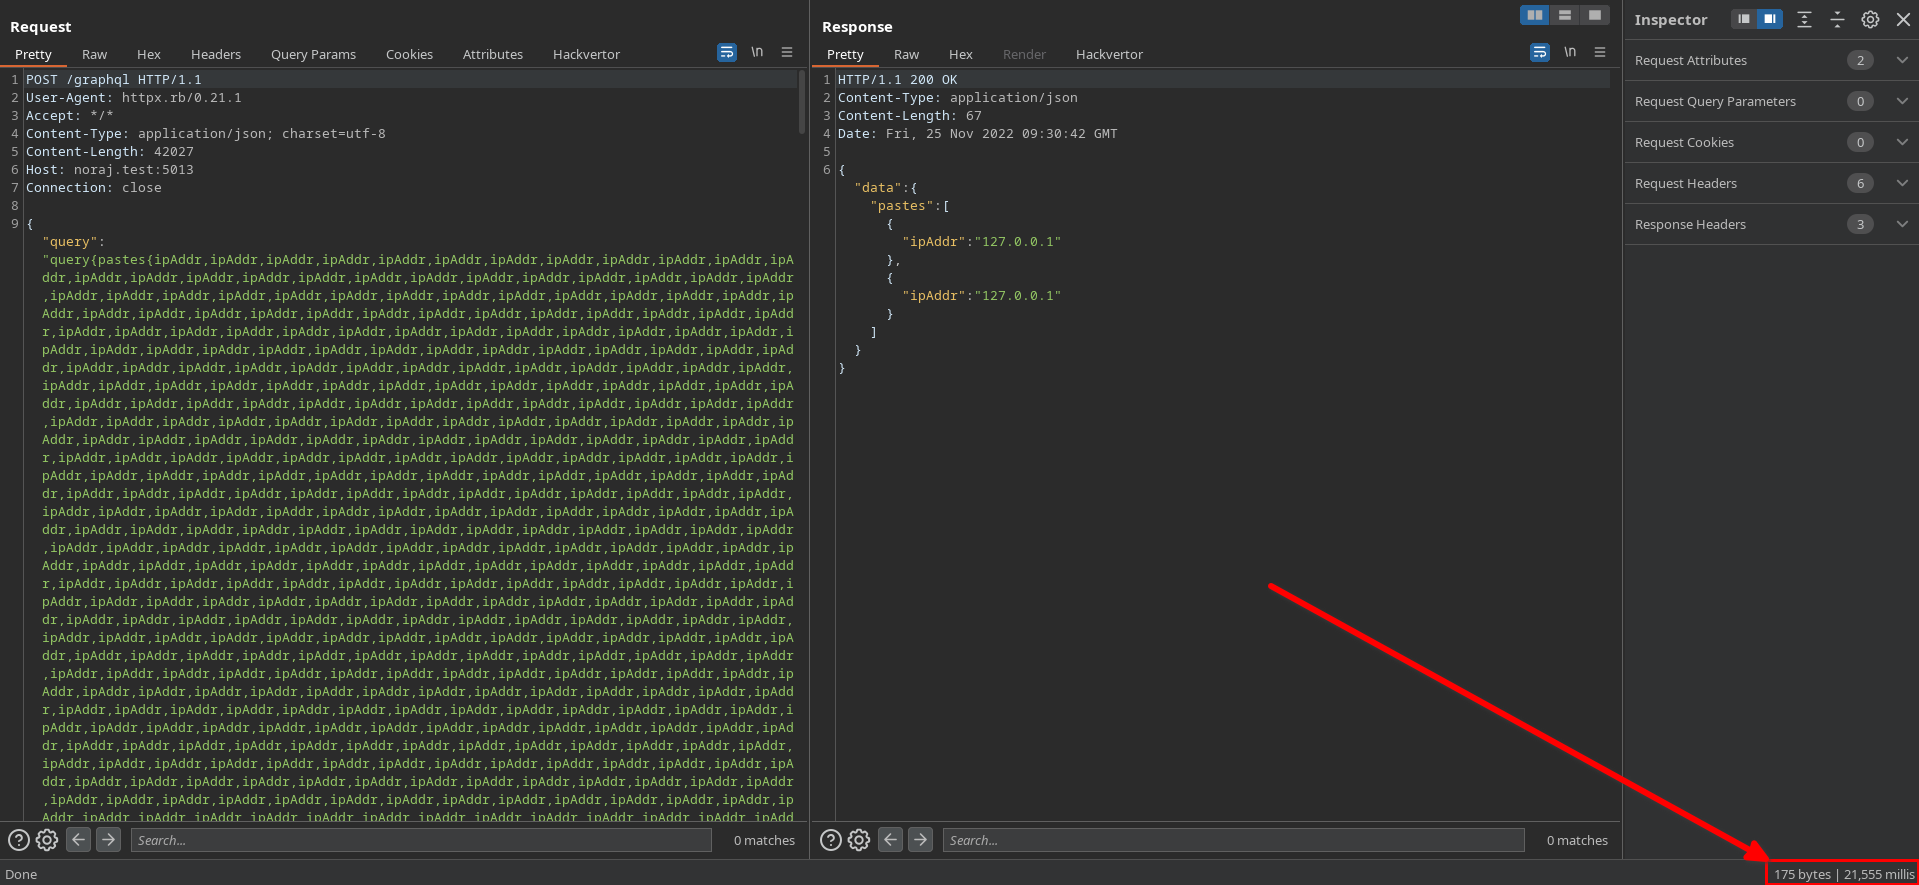Expand all Inspector sections icon
Viewport: 1919px width, 885px height.
pyautogui.click(x=1804, y=19)
